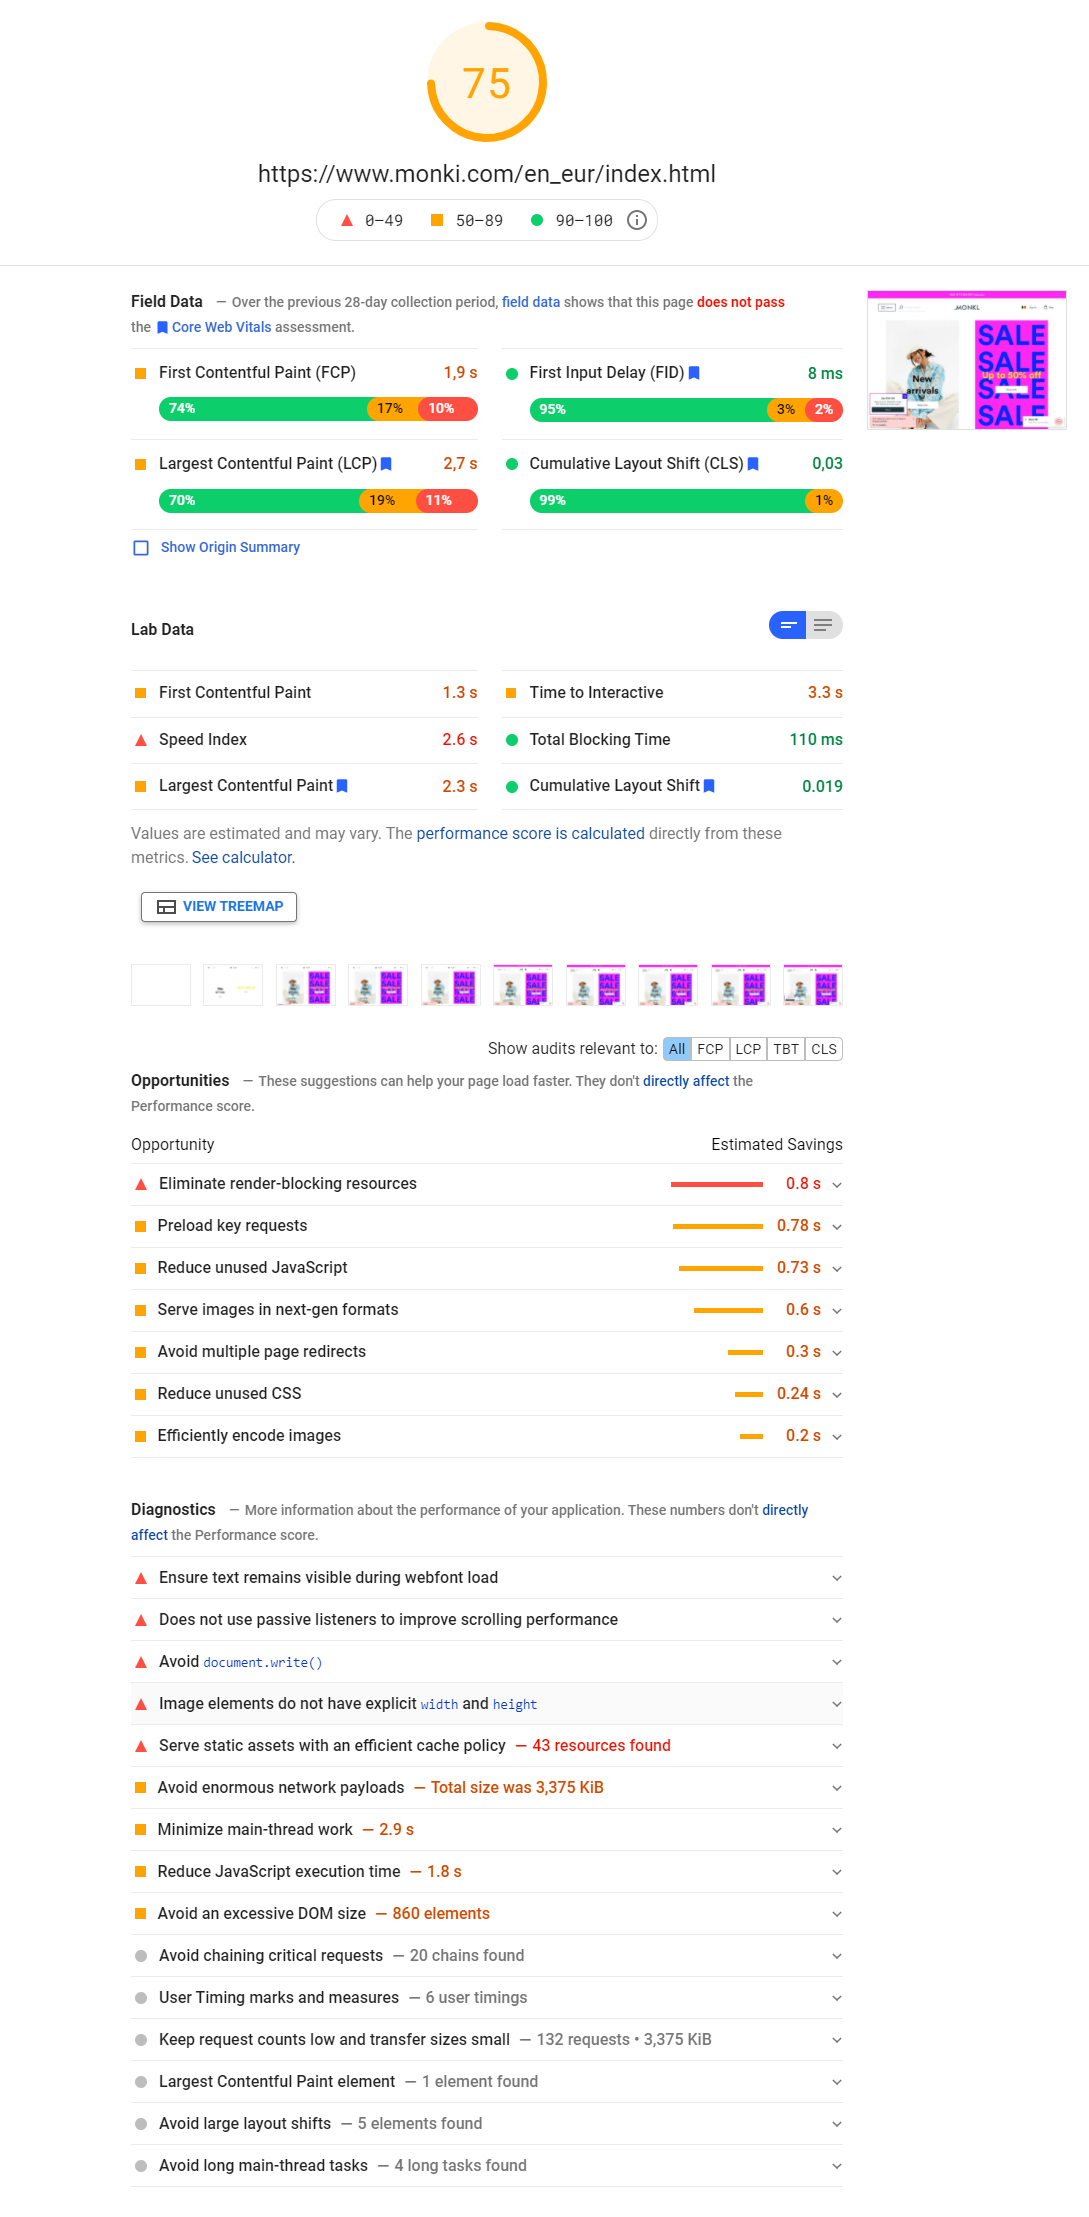Click the treemap icon in View Treemap button
1089x2217 pixels.
click(x=166, y=907)
